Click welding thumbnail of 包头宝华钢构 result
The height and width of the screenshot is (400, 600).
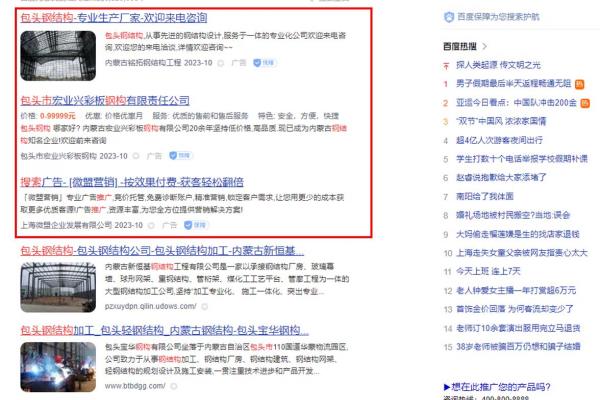(58, 367)
